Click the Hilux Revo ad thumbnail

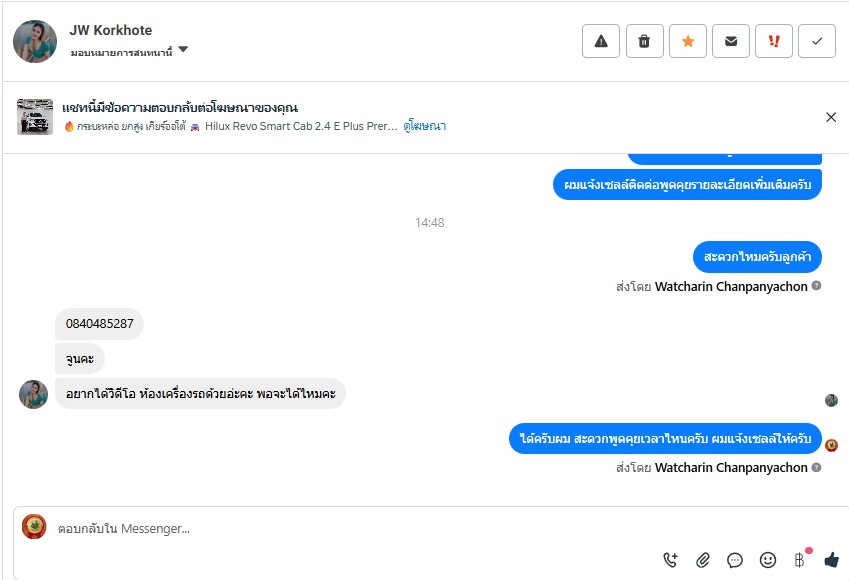tap(35, 117)
